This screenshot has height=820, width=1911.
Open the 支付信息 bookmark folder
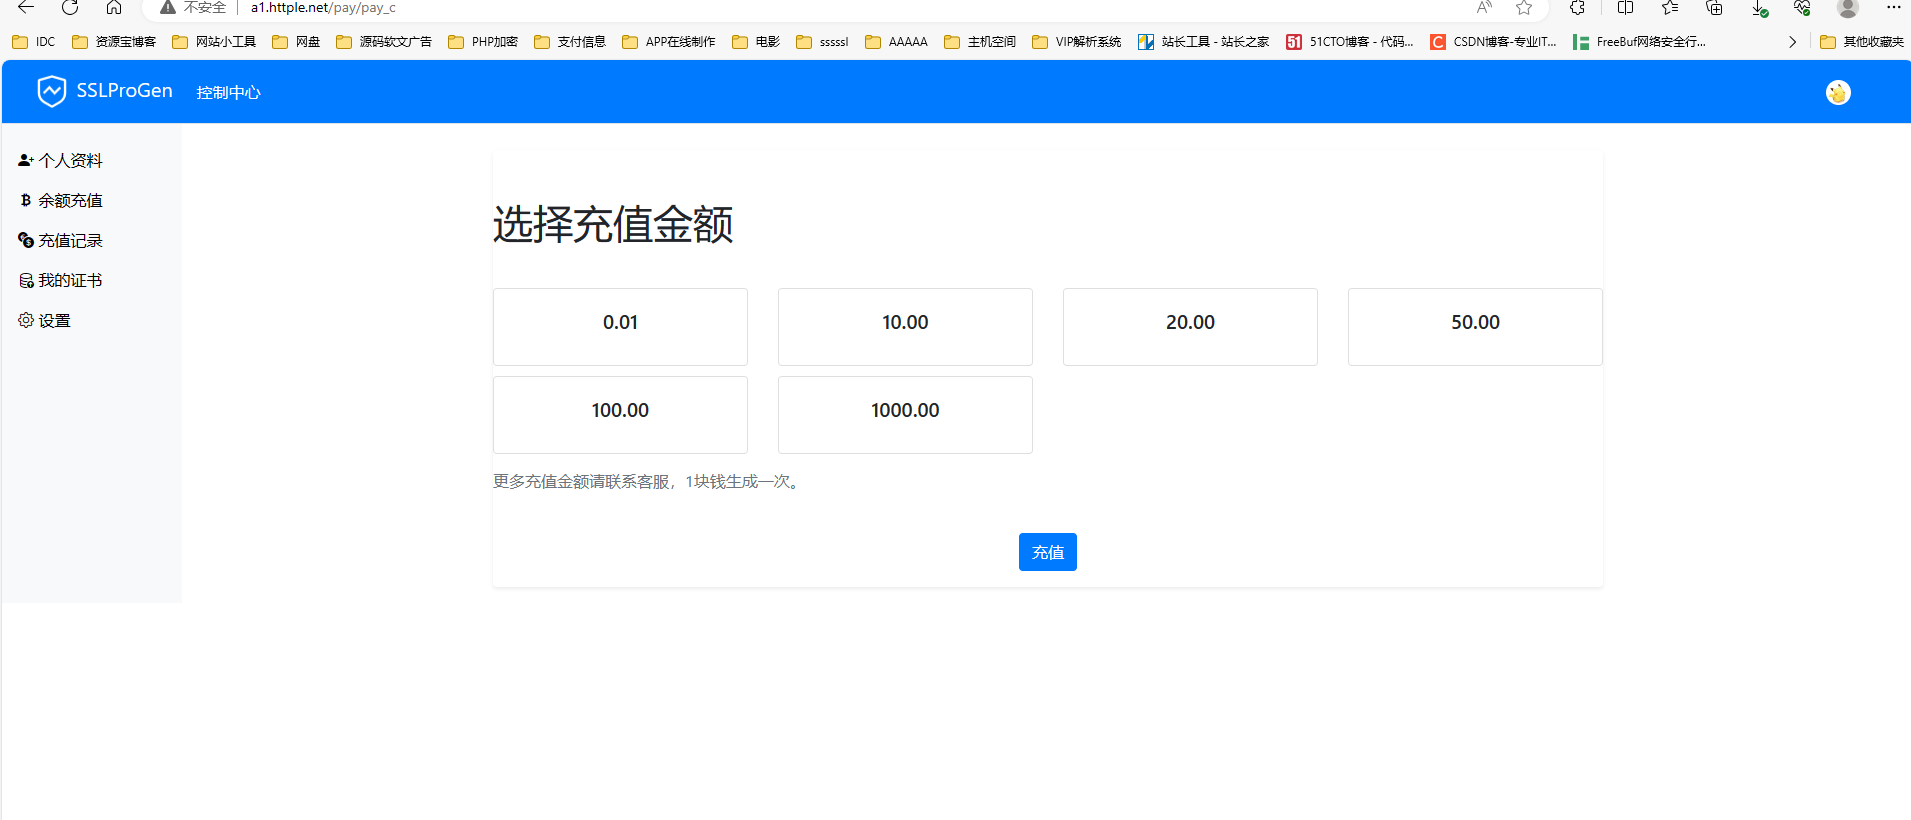tap(570, 42)
